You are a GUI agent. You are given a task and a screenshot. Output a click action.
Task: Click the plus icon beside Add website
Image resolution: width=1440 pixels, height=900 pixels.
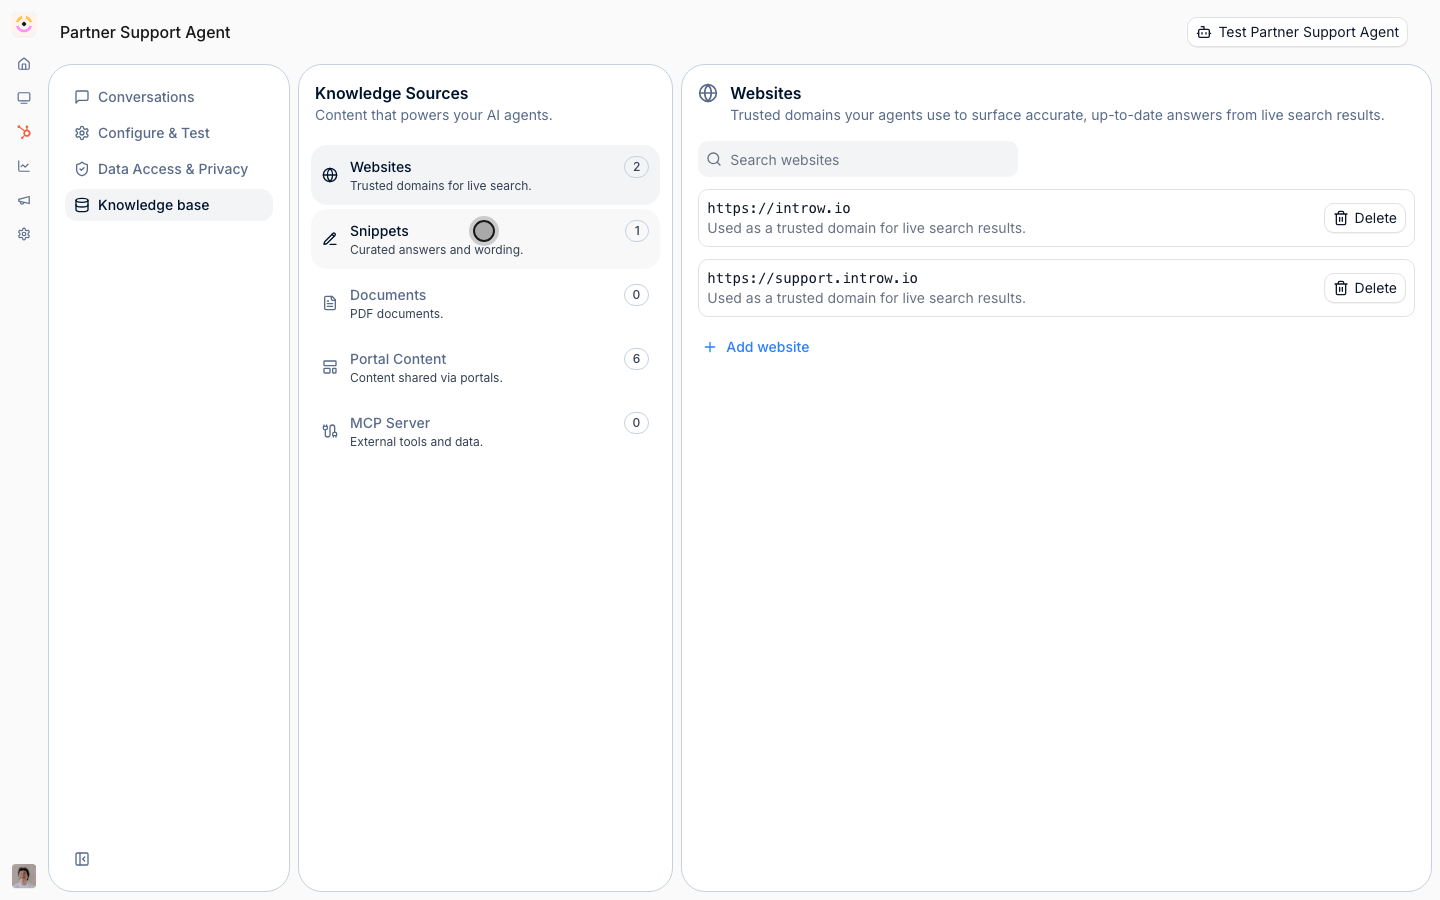(710, 347)
